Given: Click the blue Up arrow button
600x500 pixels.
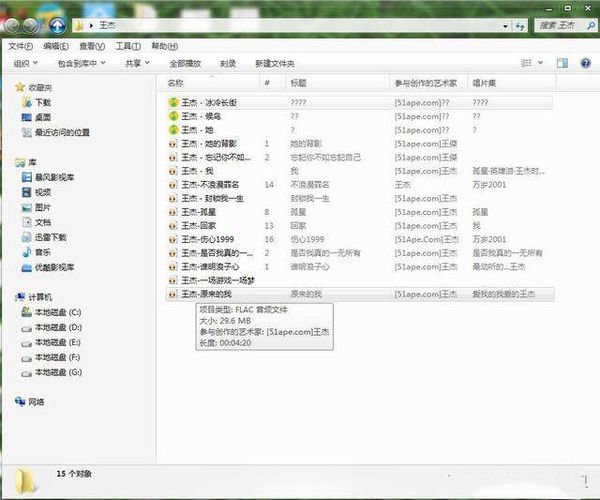Looking at the screenshot, I should point(57,25).
